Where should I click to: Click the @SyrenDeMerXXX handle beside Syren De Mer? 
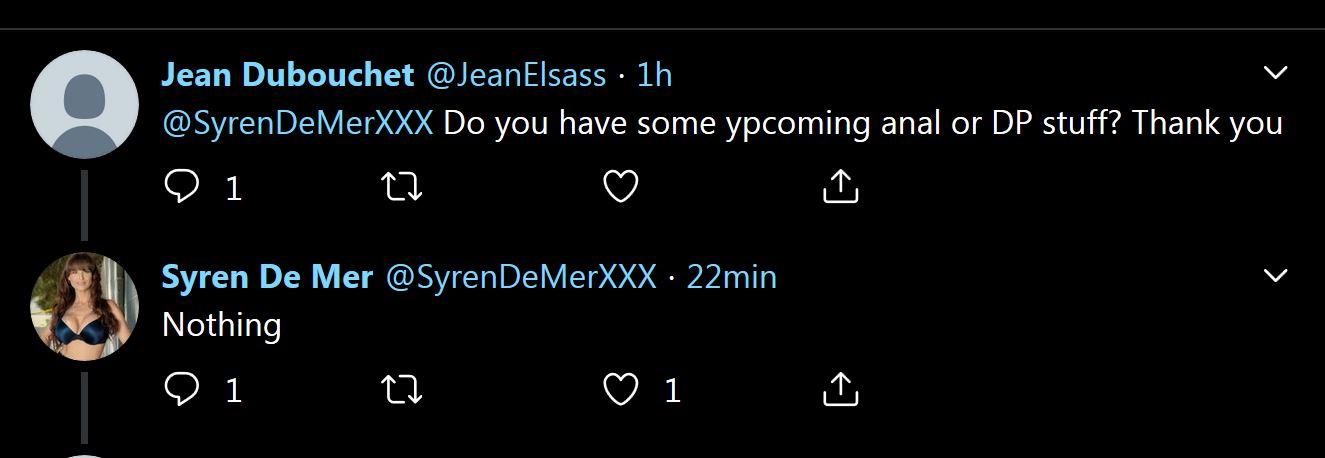(x=521, y=277)
